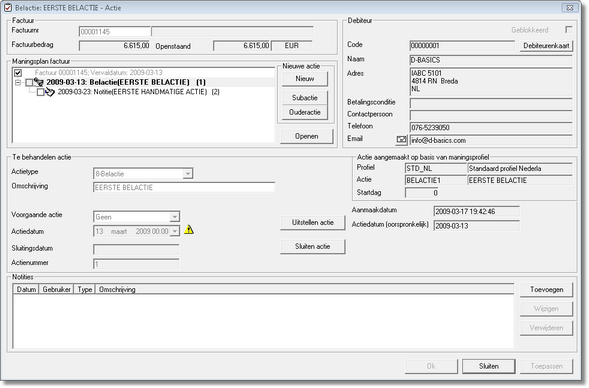Sort notes by Type column header
Image resolution: width=589 pixels, height=388 pixels.
85,289
